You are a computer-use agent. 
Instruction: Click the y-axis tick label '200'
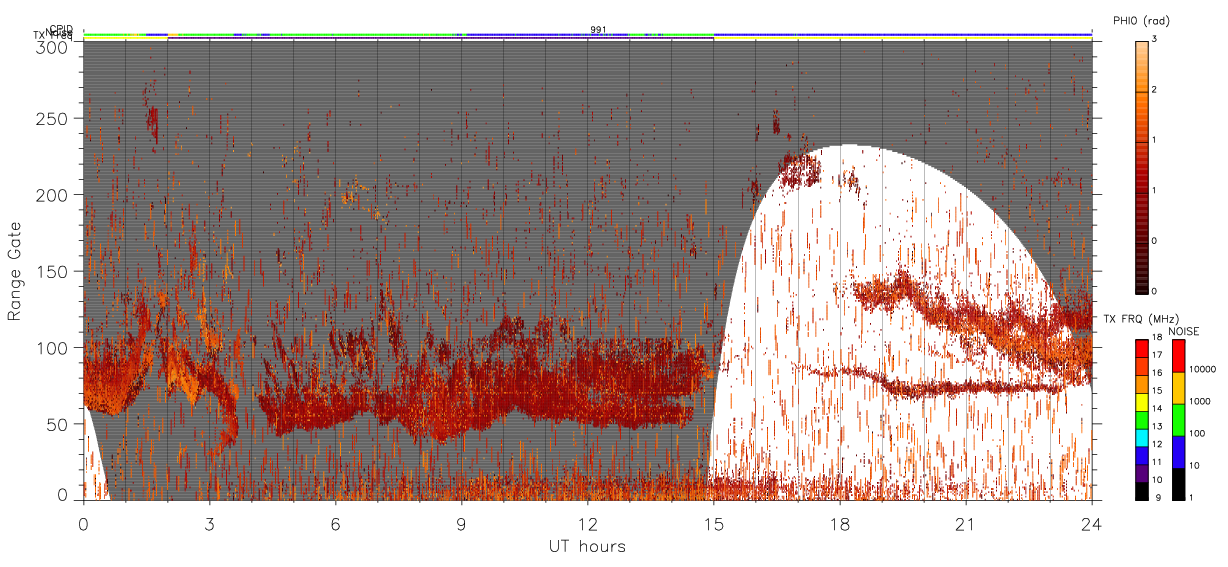53,195
